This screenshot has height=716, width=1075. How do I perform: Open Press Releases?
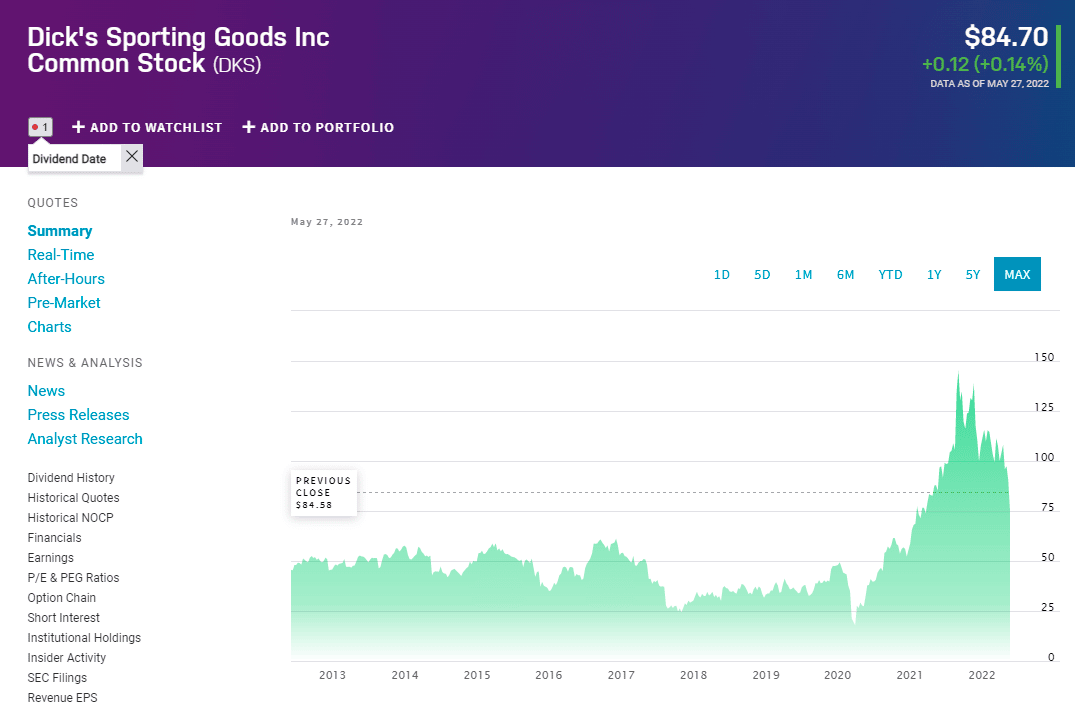(x=78, y=415)
